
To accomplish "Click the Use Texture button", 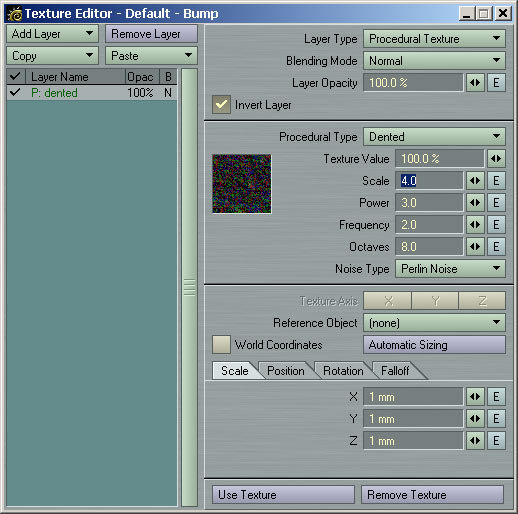I will point(283,495).
